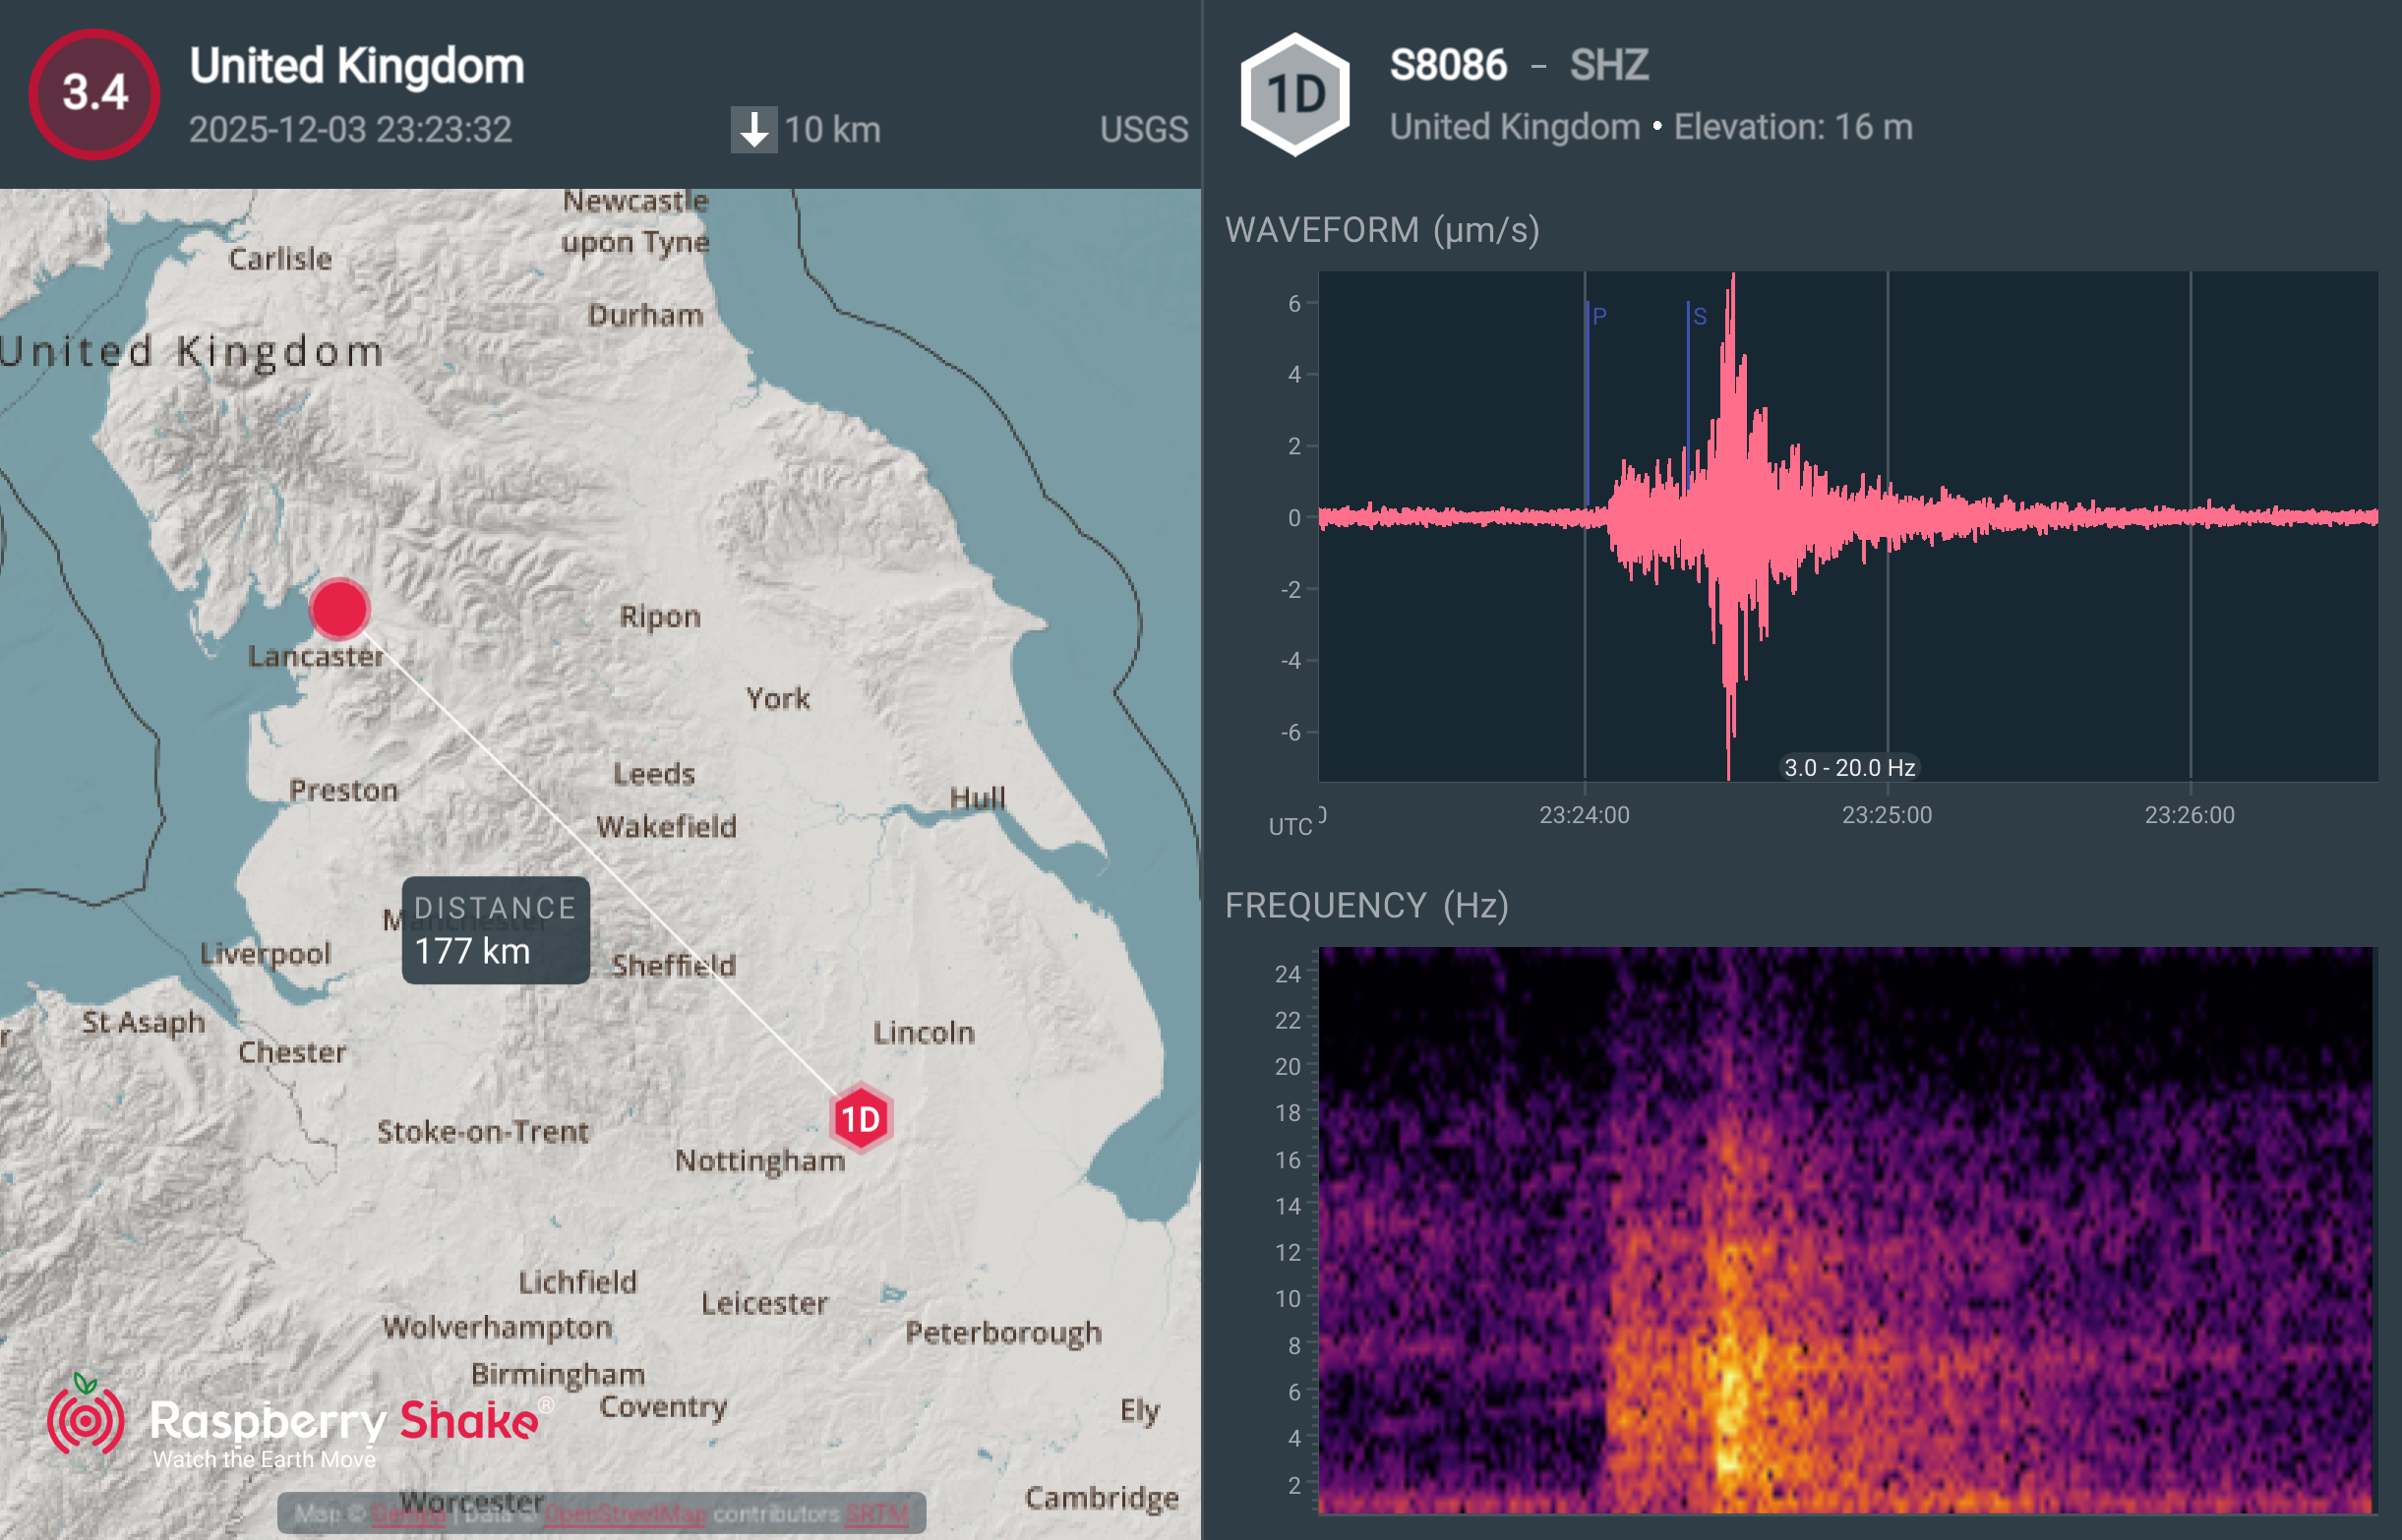Click the 23:25:00 time axis label
This screenshot has width=2402, height=1540.
click(x=1886, y=814)
